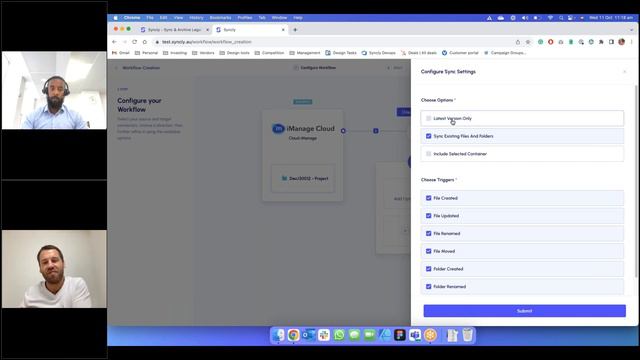Go back from Workflow Creation

[x=116, y=68]
